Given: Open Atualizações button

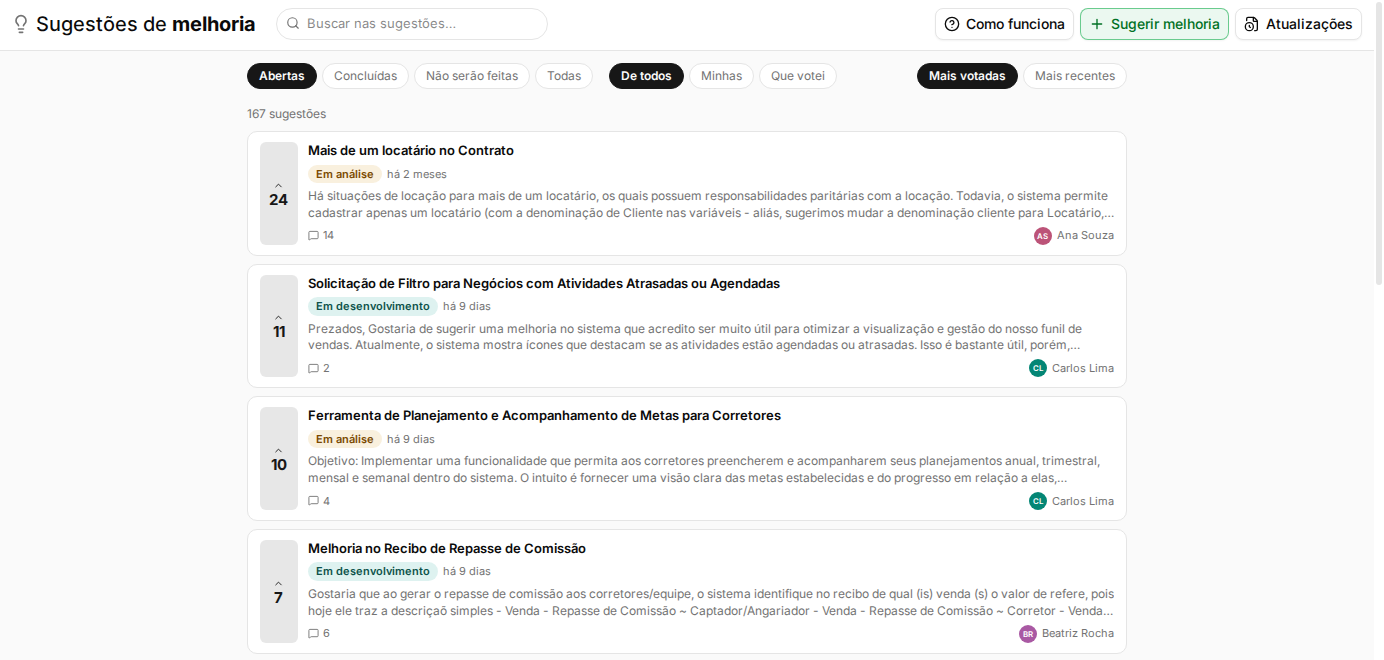Looking at the screenshot, I should pos(1298,24).
